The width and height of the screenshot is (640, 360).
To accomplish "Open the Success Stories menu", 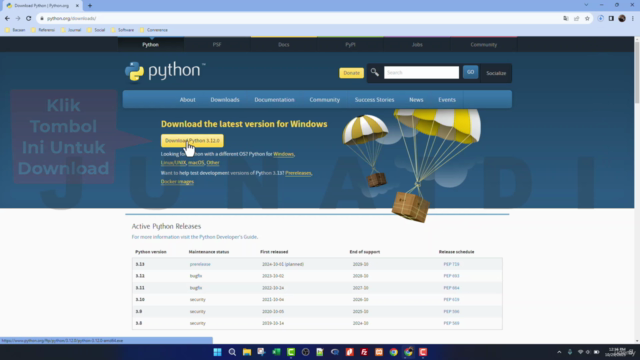I will point(374,100).
